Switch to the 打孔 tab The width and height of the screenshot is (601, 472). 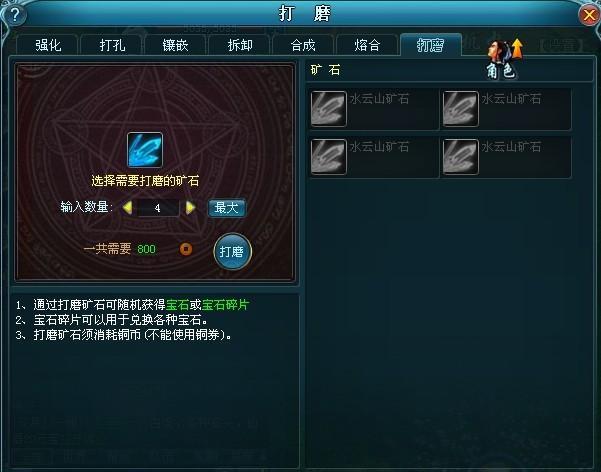coord(112,45)
